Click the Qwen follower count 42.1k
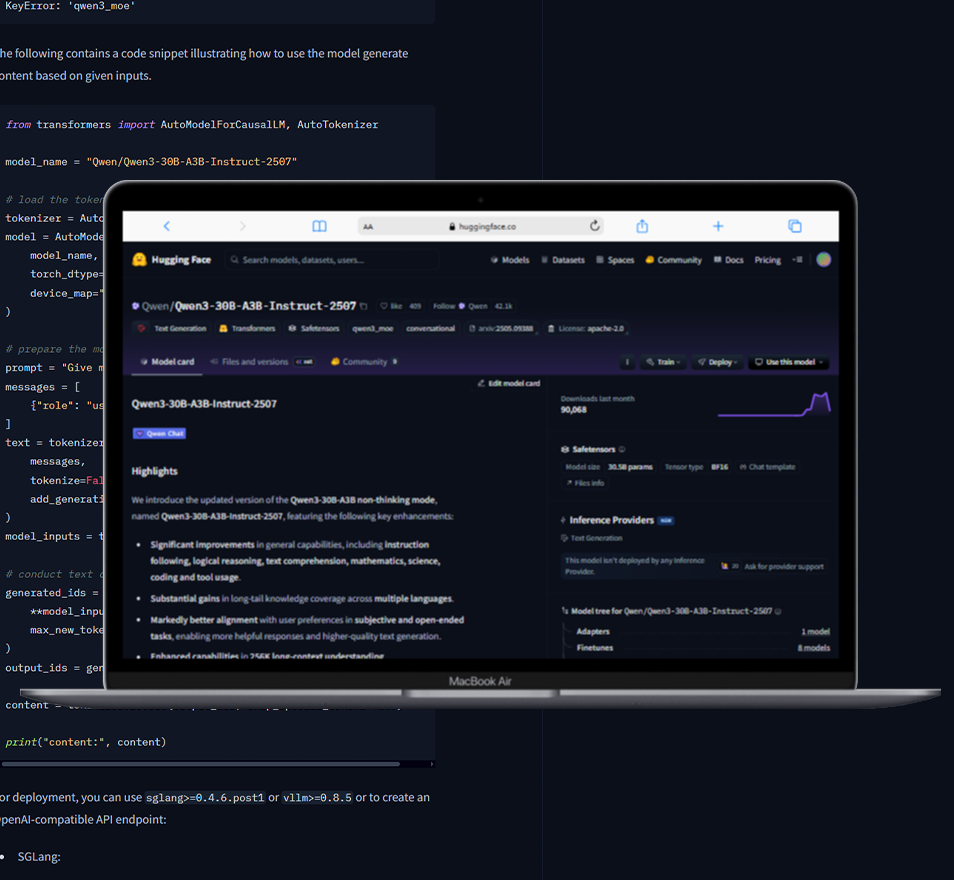 pos(503,306)
